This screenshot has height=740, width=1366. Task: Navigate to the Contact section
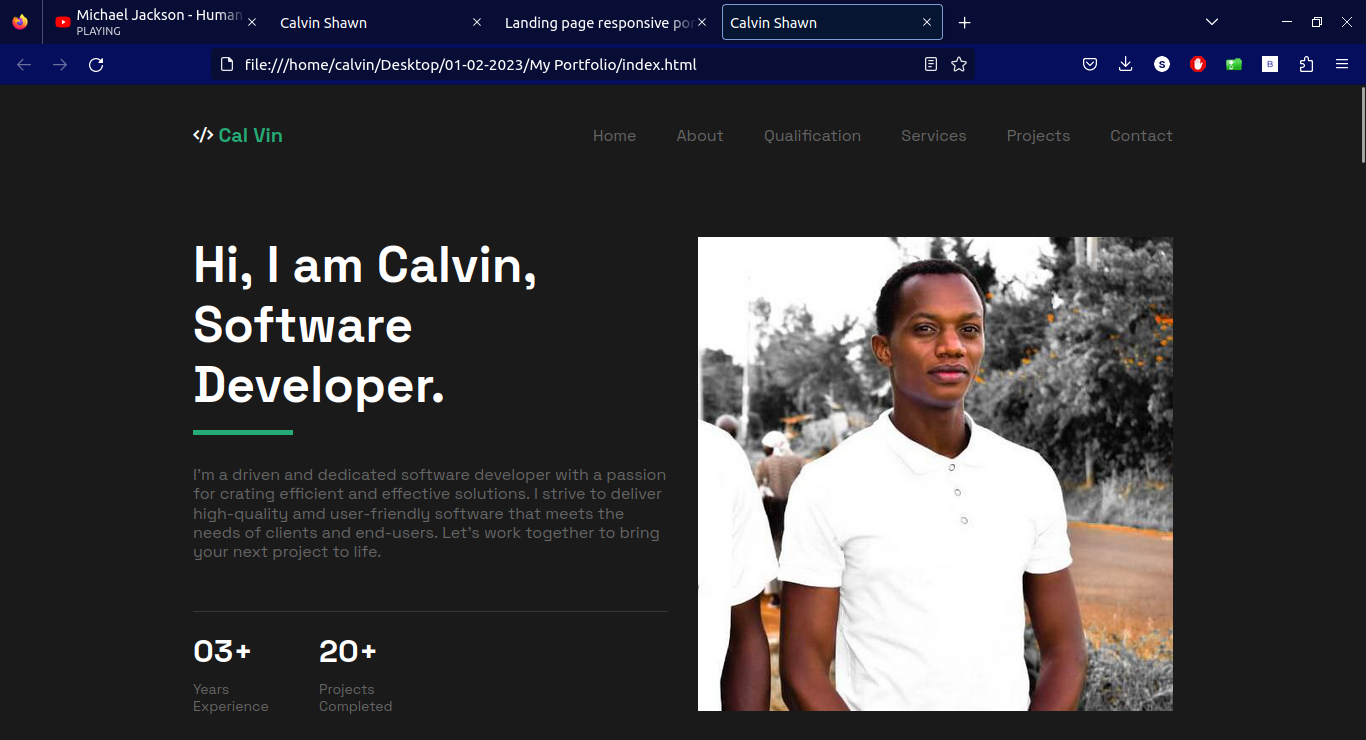click(1141, 135)
